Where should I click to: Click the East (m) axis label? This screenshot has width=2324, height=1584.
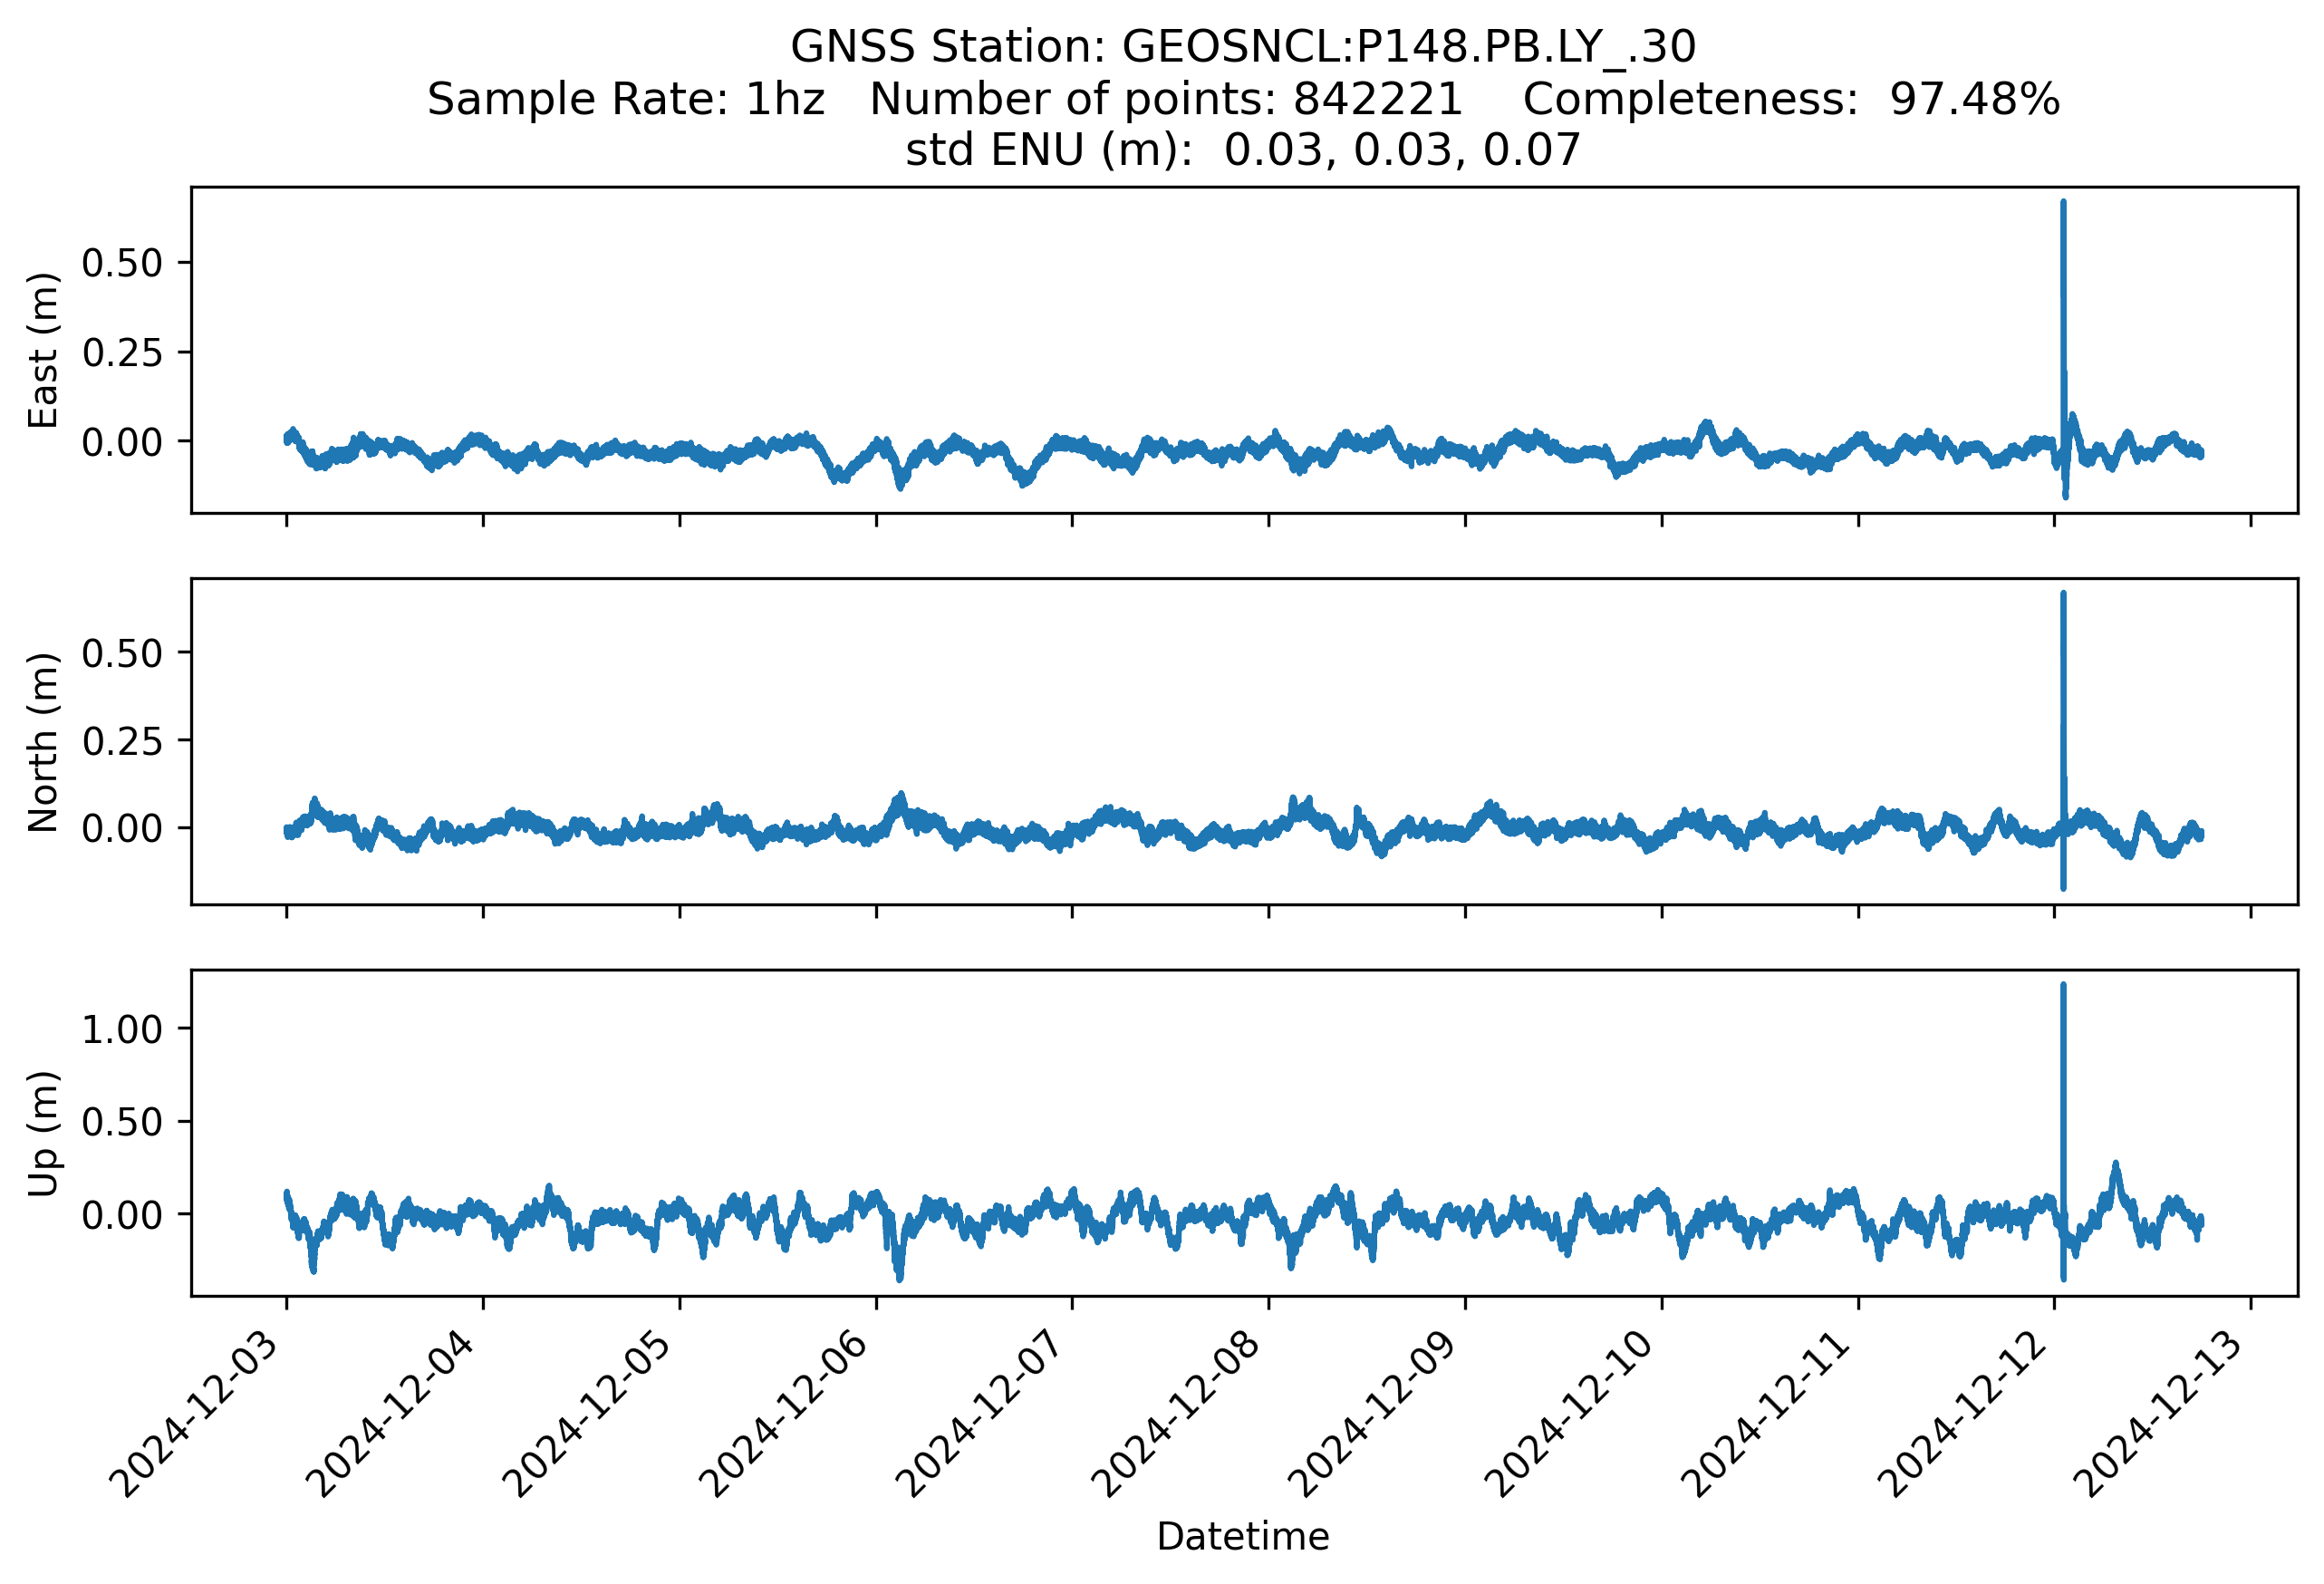43,350
